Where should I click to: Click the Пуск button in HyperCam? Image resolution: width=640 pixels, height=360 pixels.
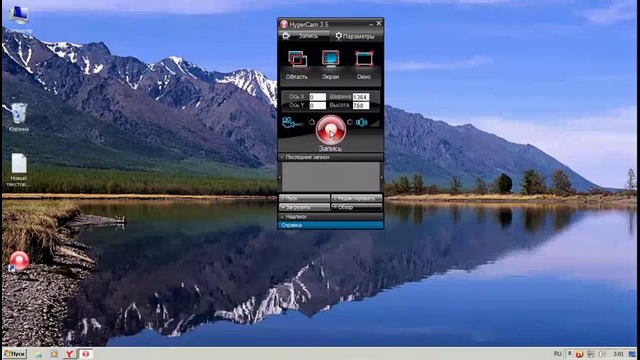(304, 198)
